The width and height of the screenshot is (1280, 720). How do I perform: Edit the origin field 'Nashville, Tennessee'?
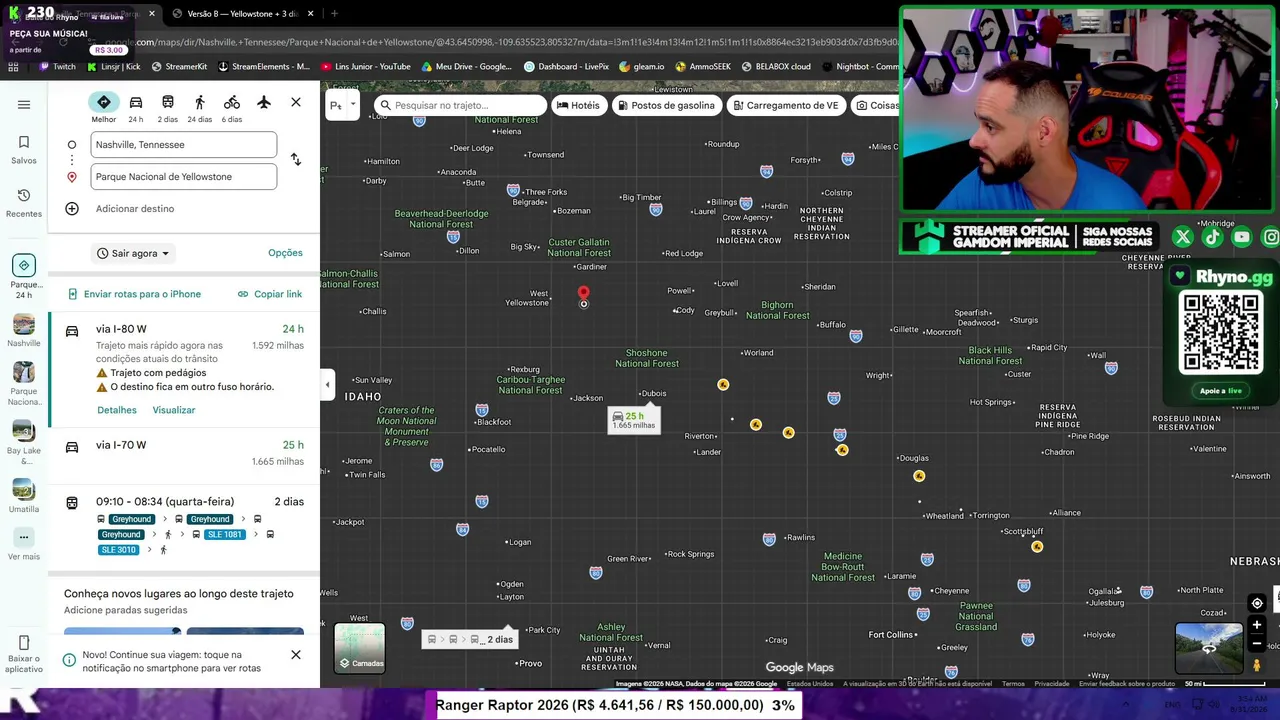pos(184,145)
